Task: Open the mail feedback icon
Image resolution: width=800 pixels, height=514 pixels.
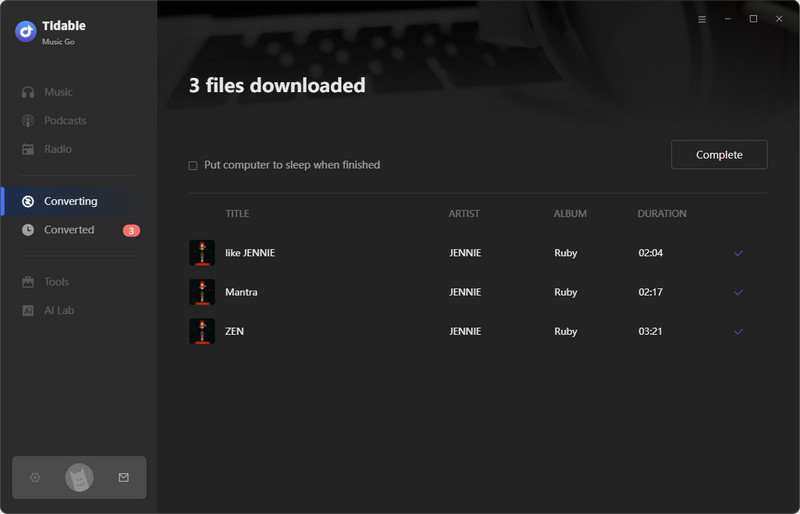Action: click(x=123, y=477)
